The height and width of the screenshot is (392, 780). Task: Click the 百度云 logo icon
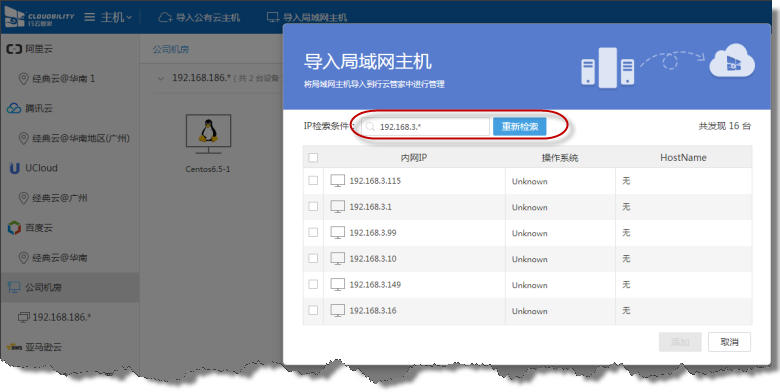coord(14,228)
